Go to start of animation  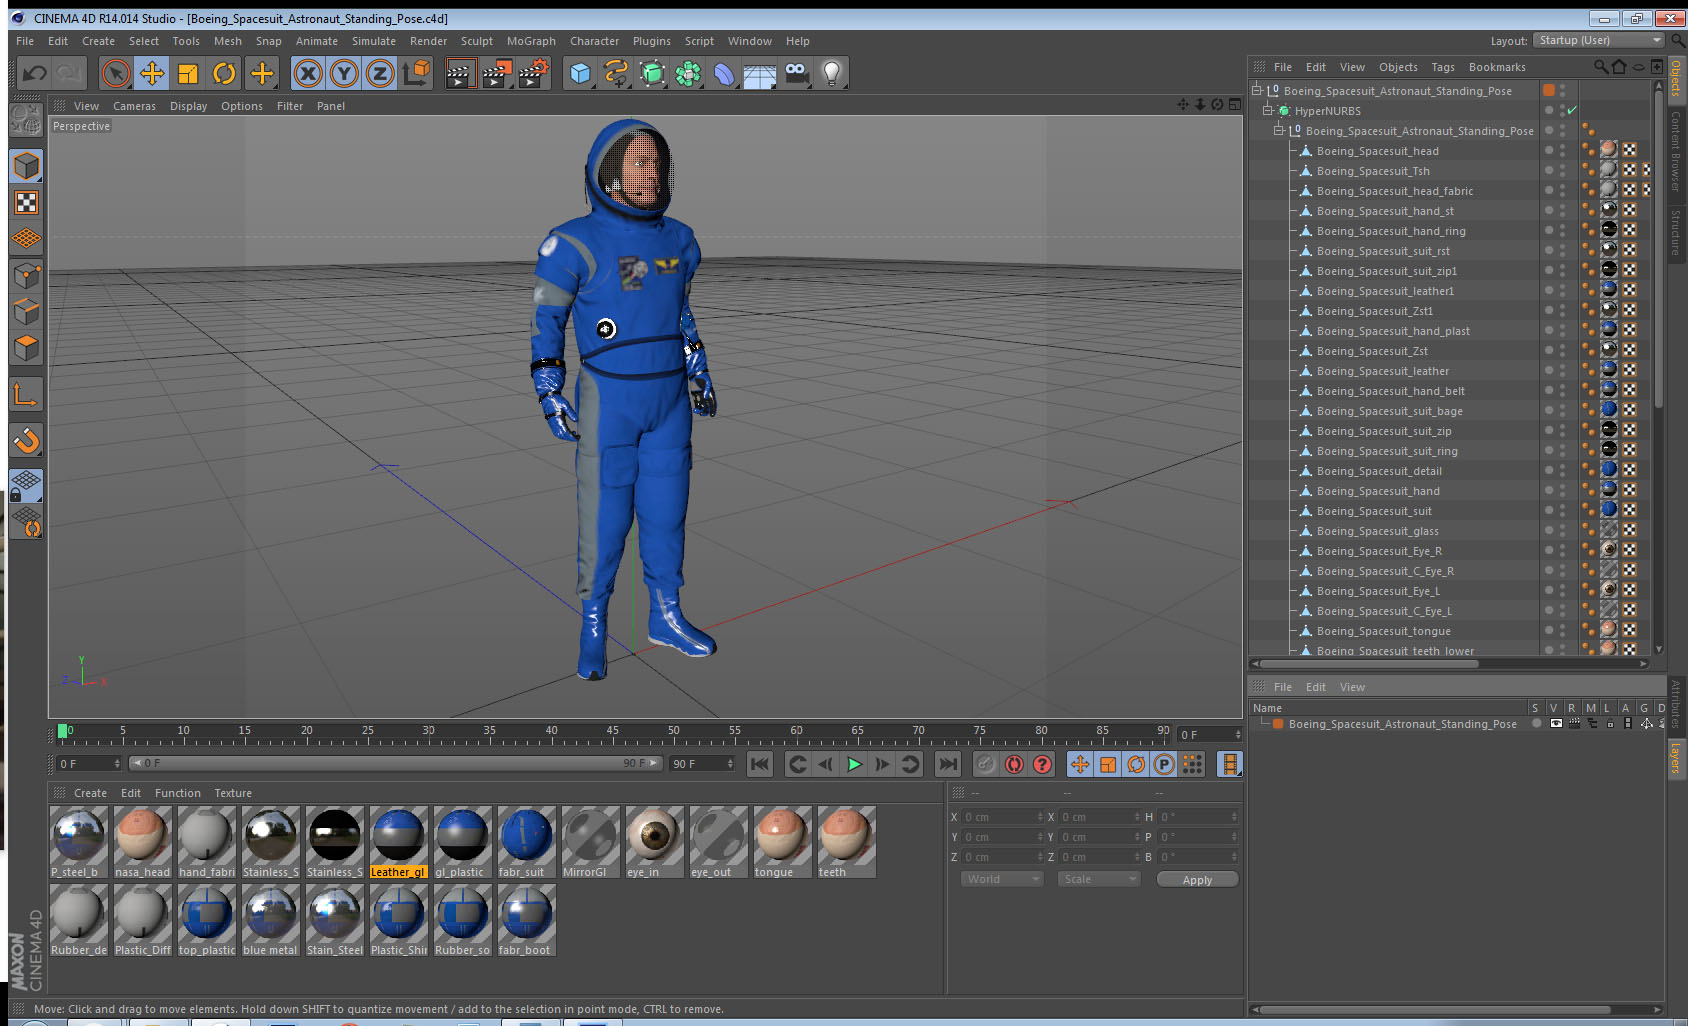760,764
